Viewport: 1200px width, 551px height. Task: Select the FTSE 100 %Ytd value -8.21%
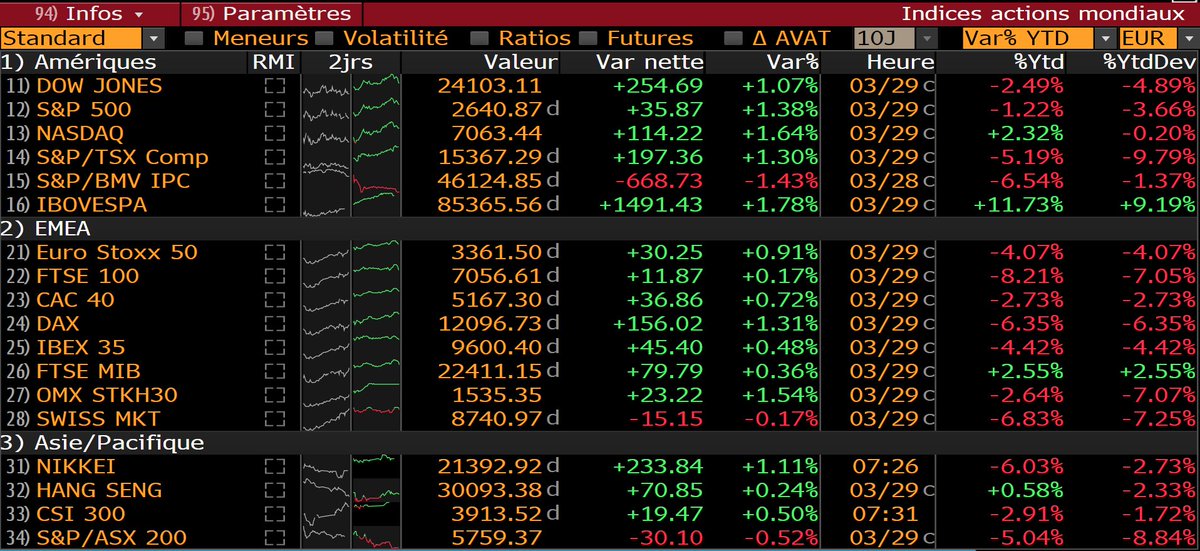[1026, 276]
